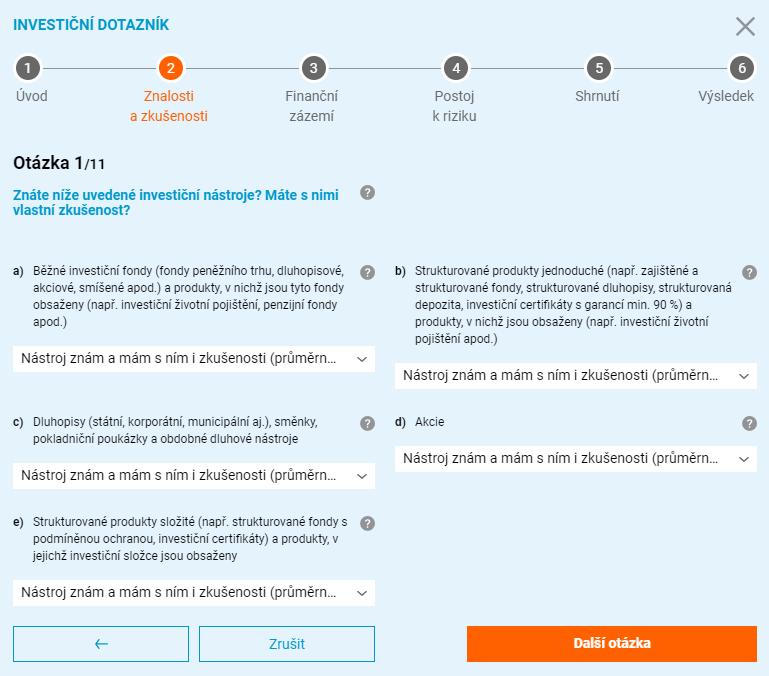Select step 3 Finanční zázemí

coord(313,68)
